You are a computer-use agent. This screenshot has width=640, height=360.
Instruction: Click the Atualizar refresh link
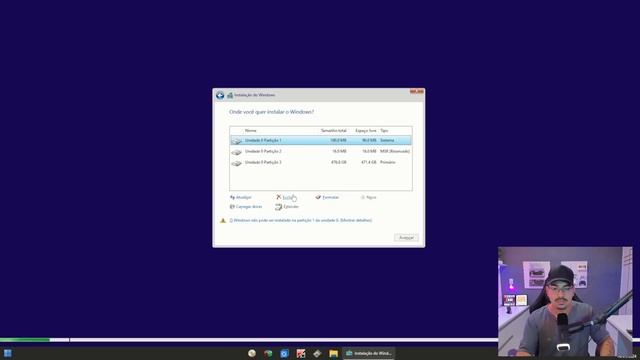click(244, 198)
